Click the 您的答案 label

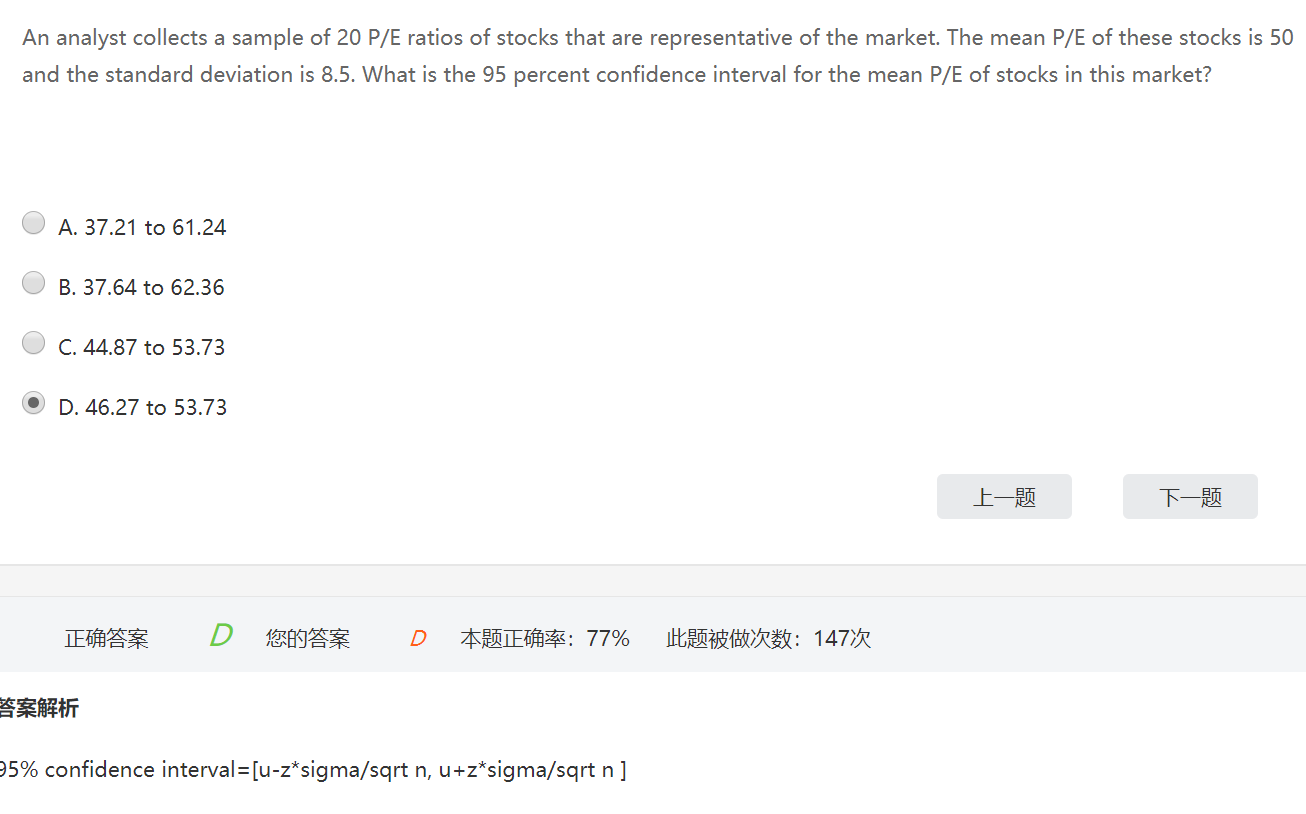[308, 639]
